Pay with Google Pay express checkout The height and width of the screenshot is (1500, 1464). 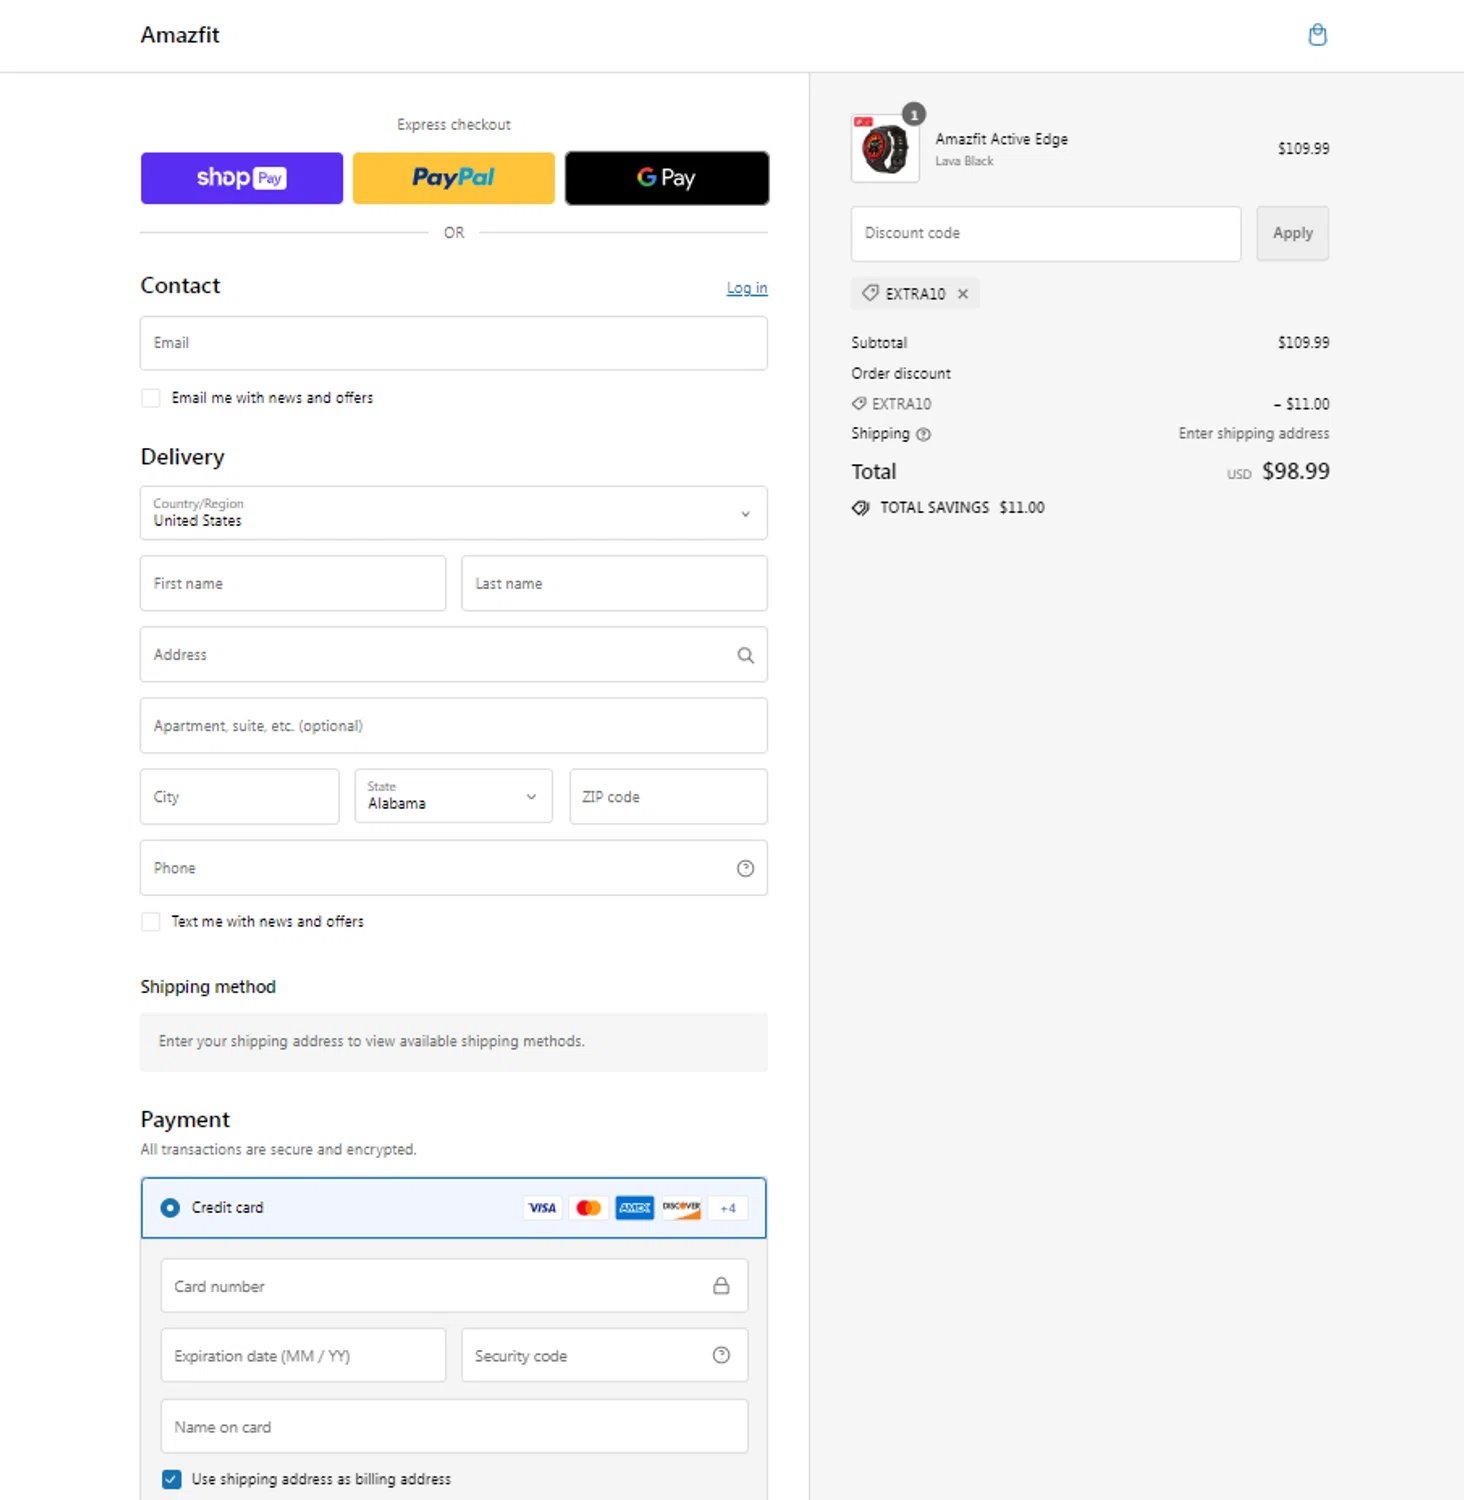[667, 178]
